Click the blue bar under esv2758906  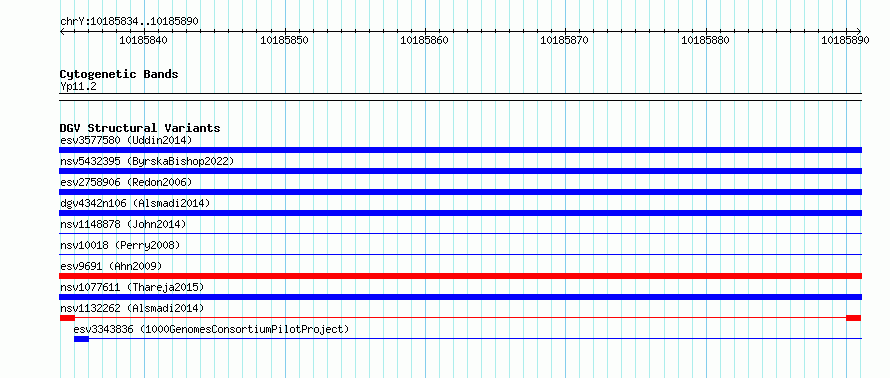click(x=460, y=192)
